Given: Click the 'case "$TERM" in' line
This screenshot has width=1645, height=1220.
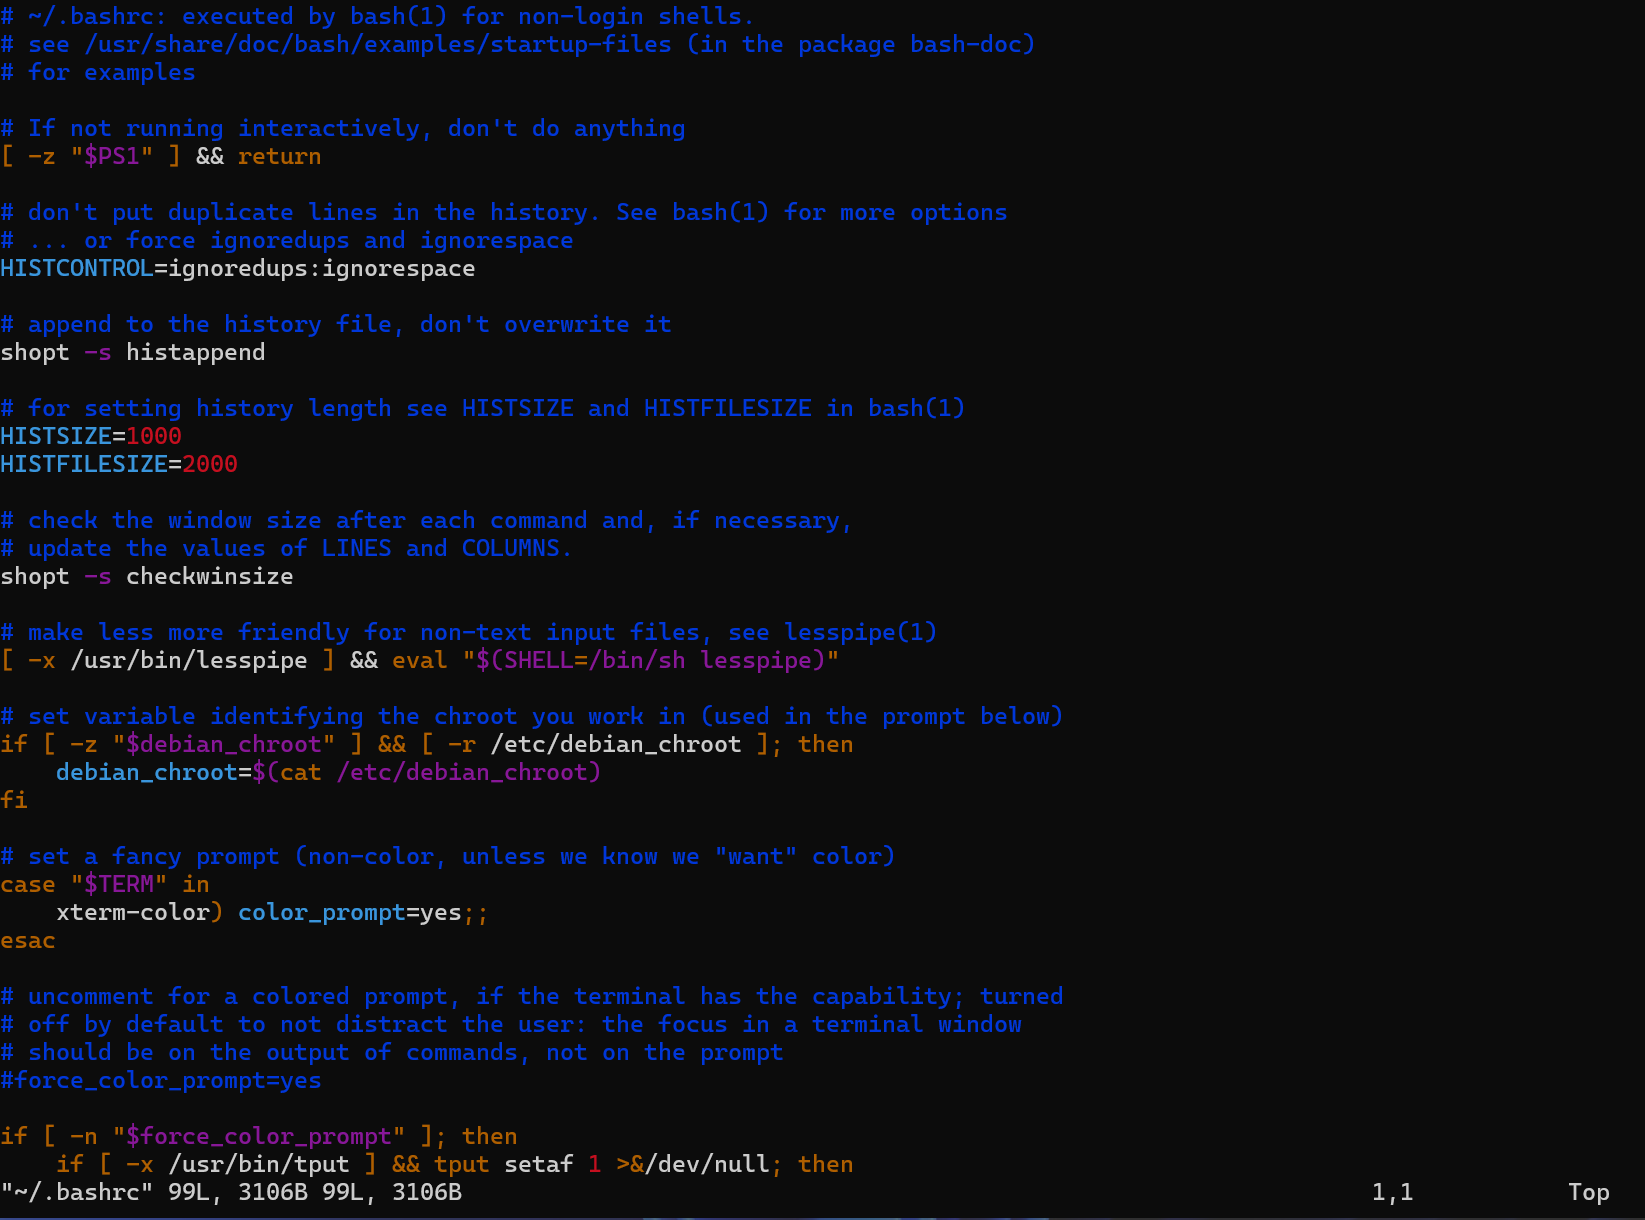Looking at the screenshot, I should (105, 884).
